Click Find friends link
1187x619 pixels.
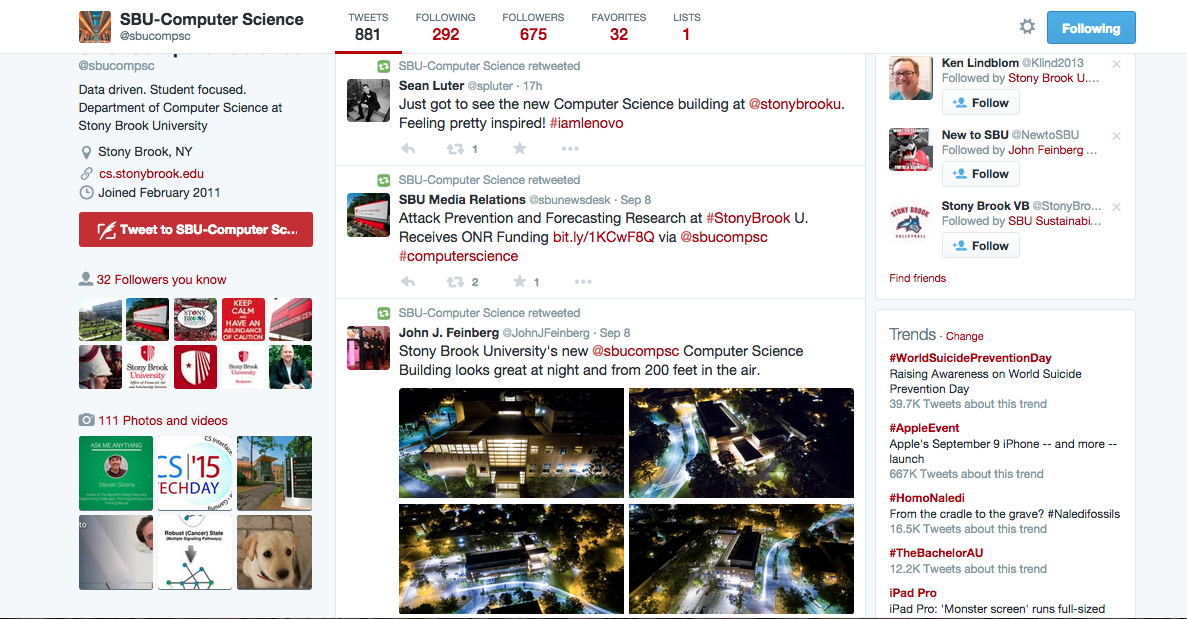(918, 278)
